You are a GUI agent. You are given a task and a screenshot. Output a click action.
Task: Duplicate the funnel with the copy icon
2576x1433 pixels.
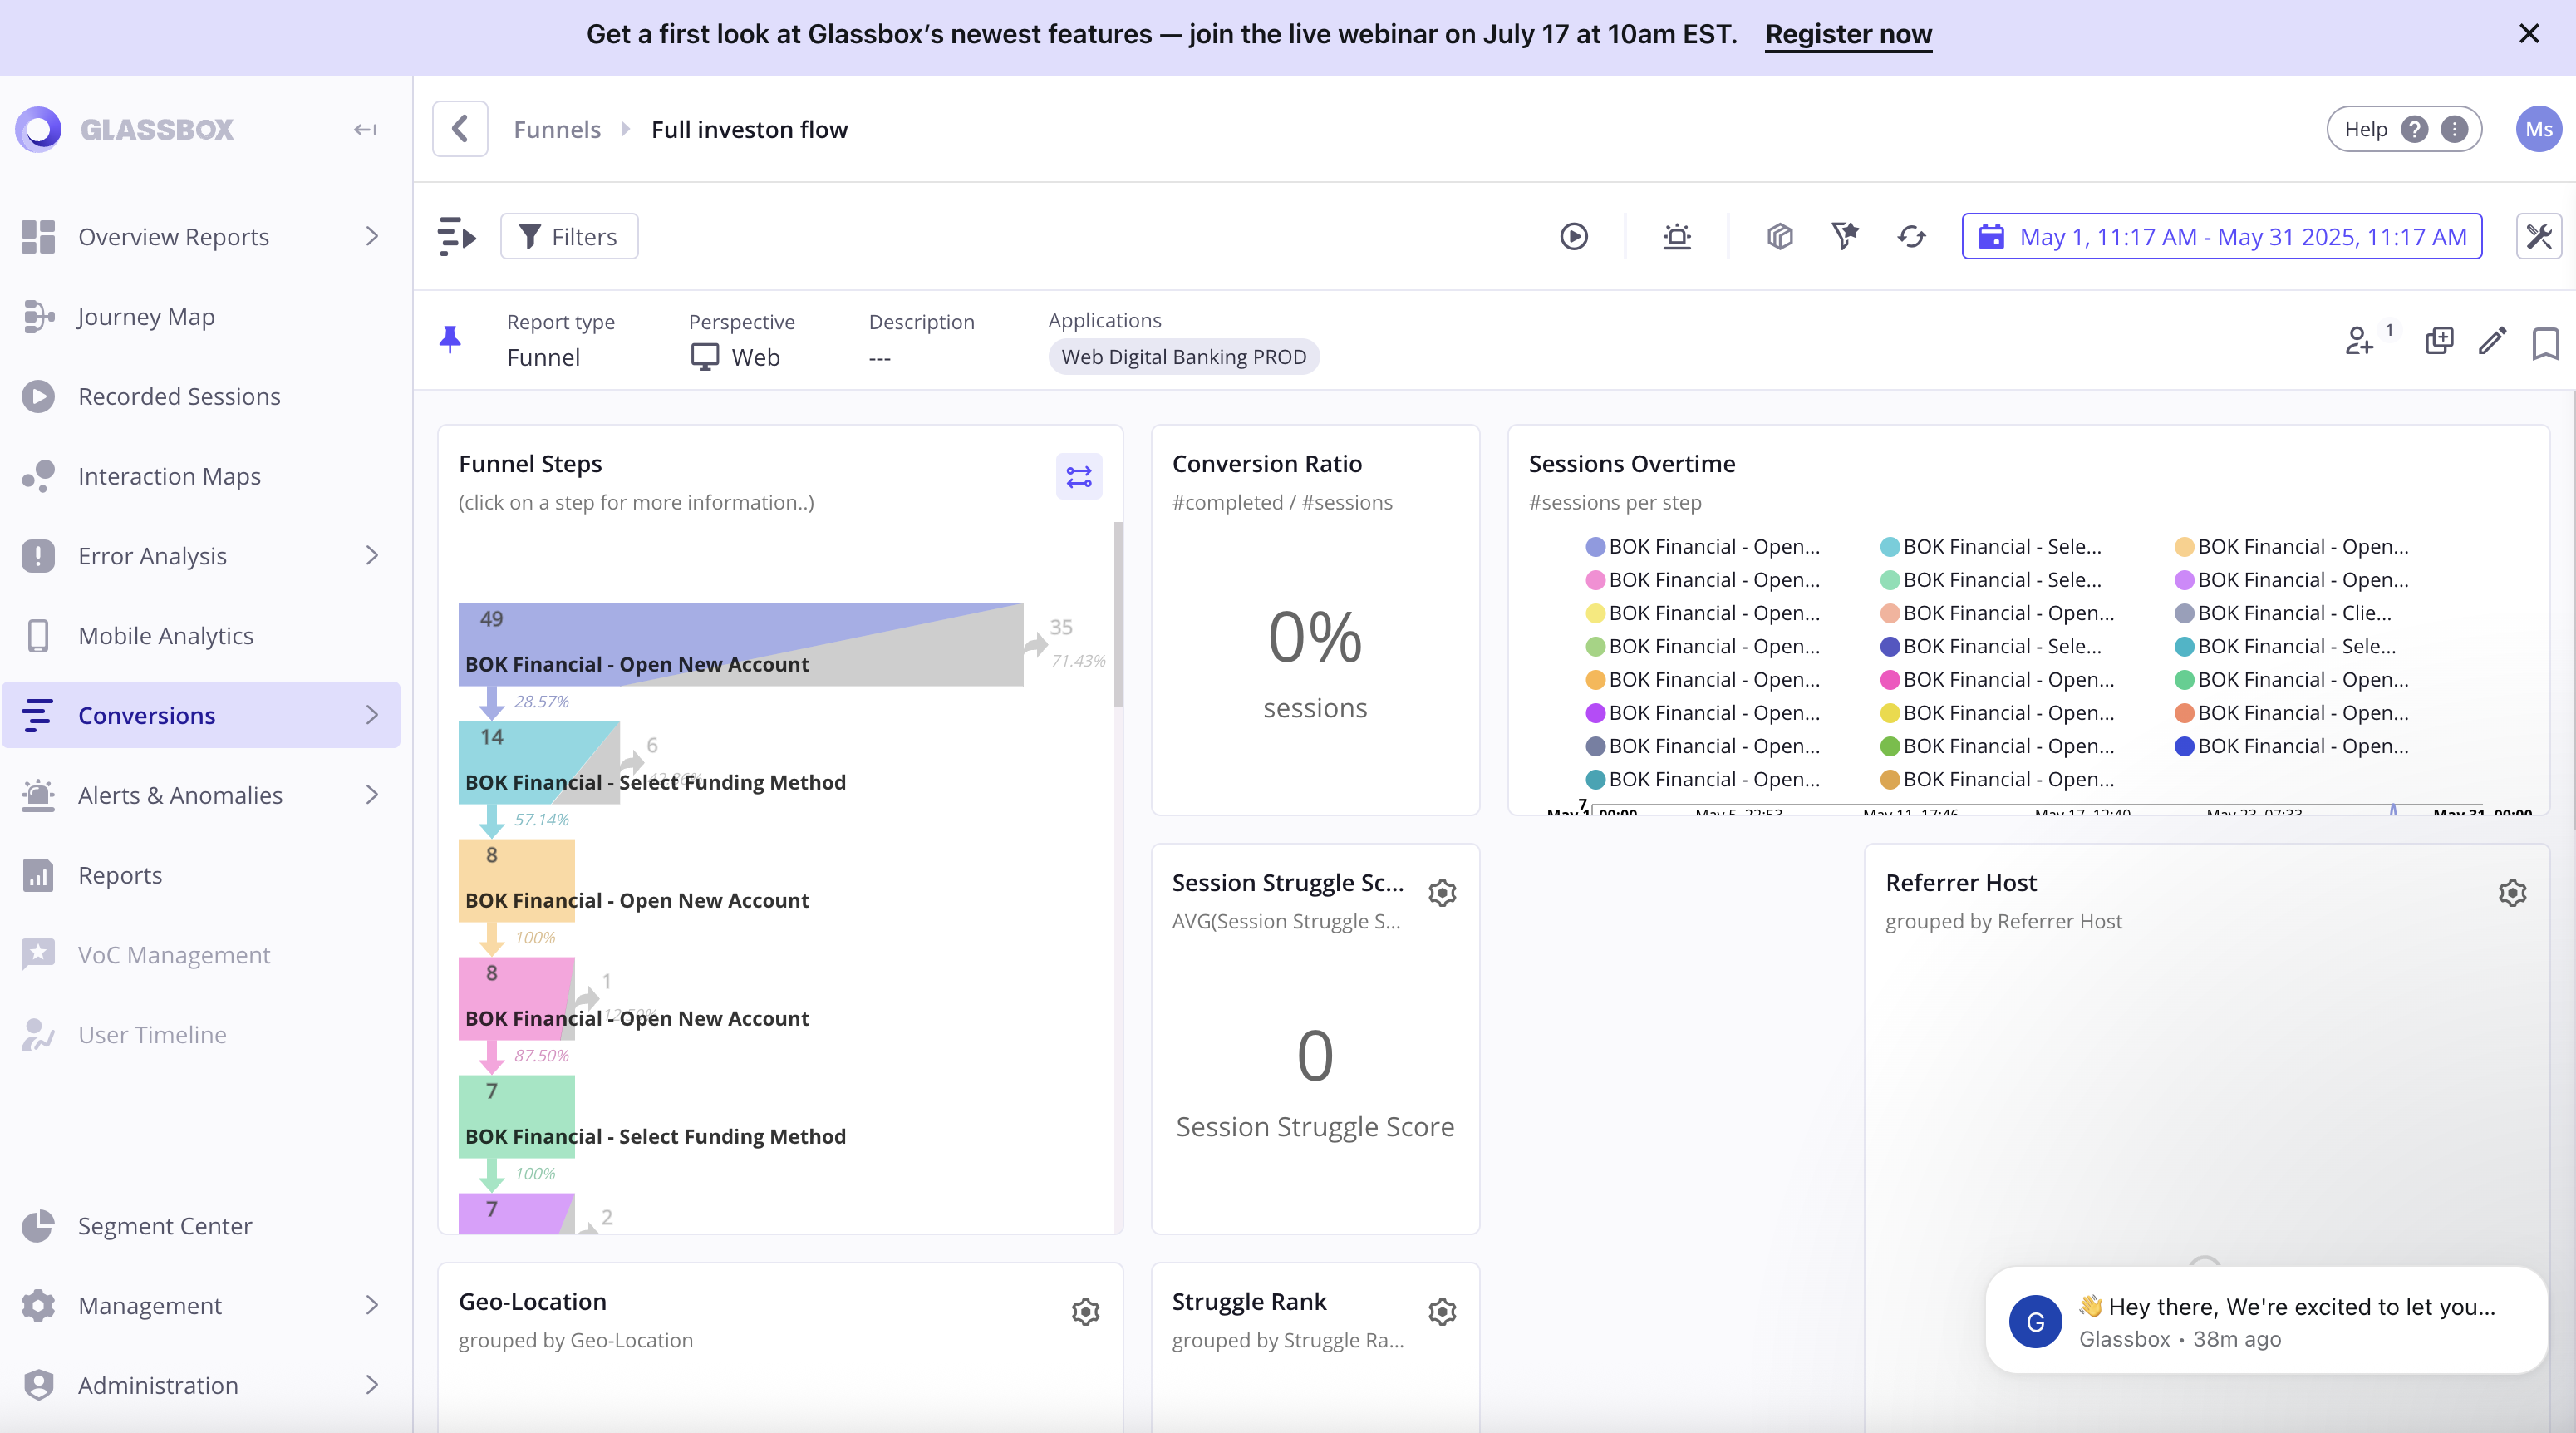pyautogui.click(x=2440, y=341)
